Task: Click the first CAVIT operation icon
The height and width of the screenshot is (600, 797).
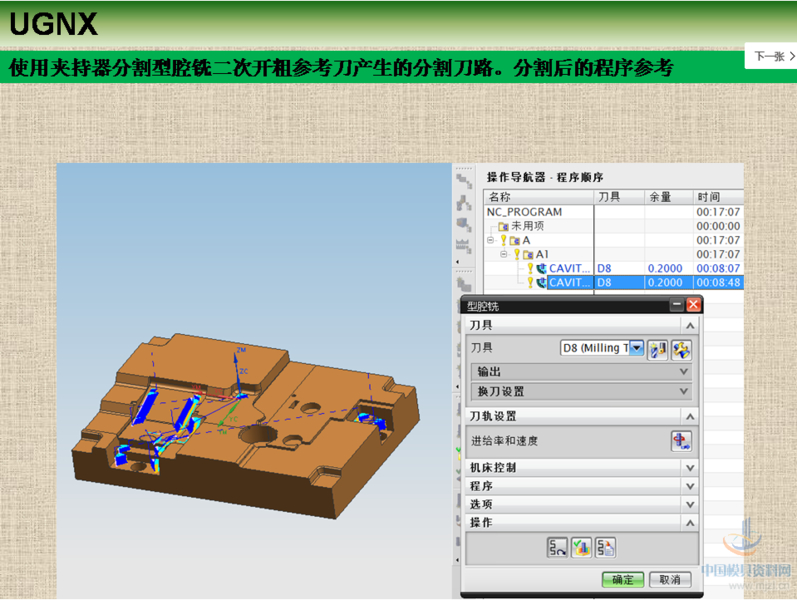Action: pos(541,269)
